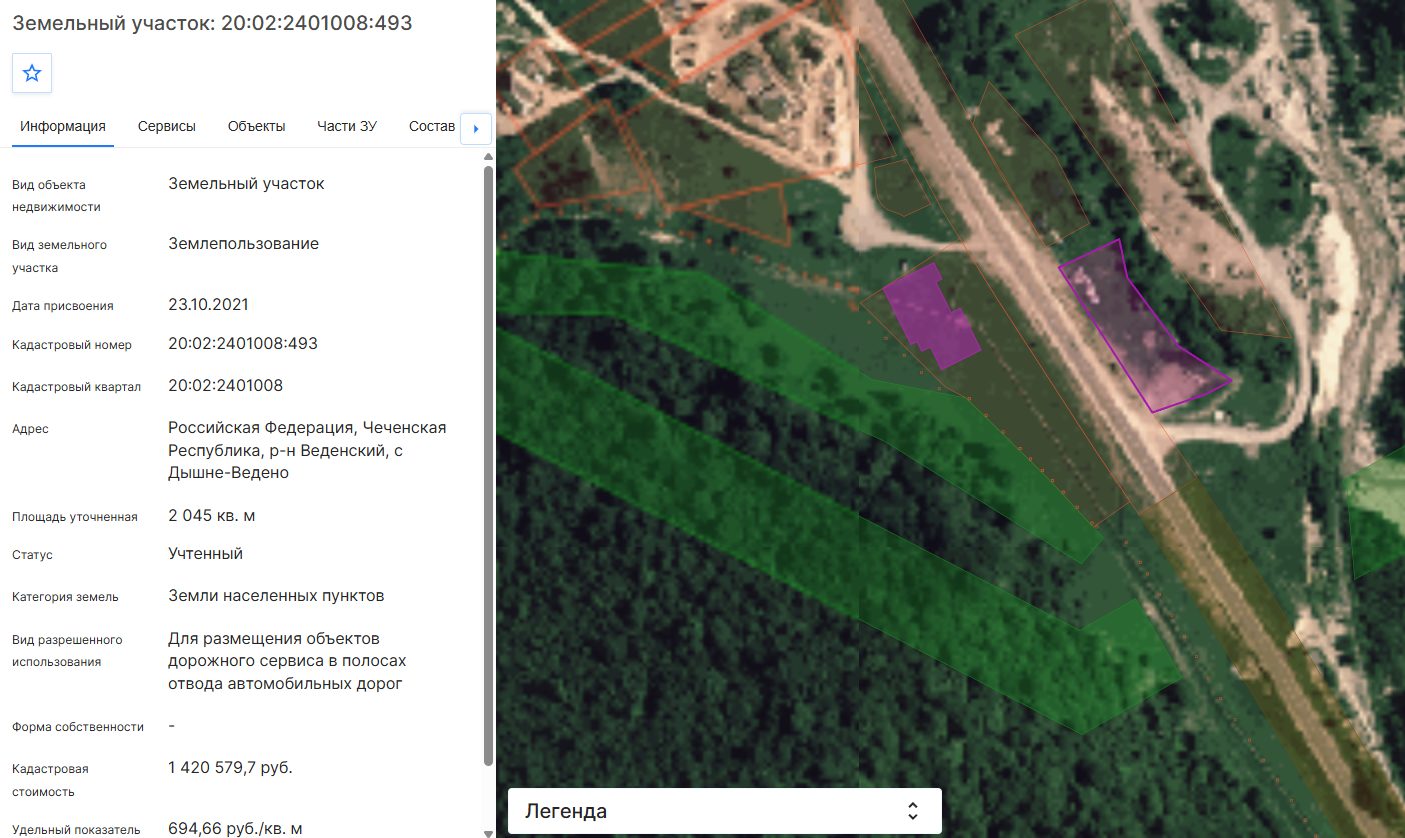Click the scrollbar up arrow in the info panel
Image resolution: width=1405 pixels, height=838 pixels.
[x=488, y=157]
